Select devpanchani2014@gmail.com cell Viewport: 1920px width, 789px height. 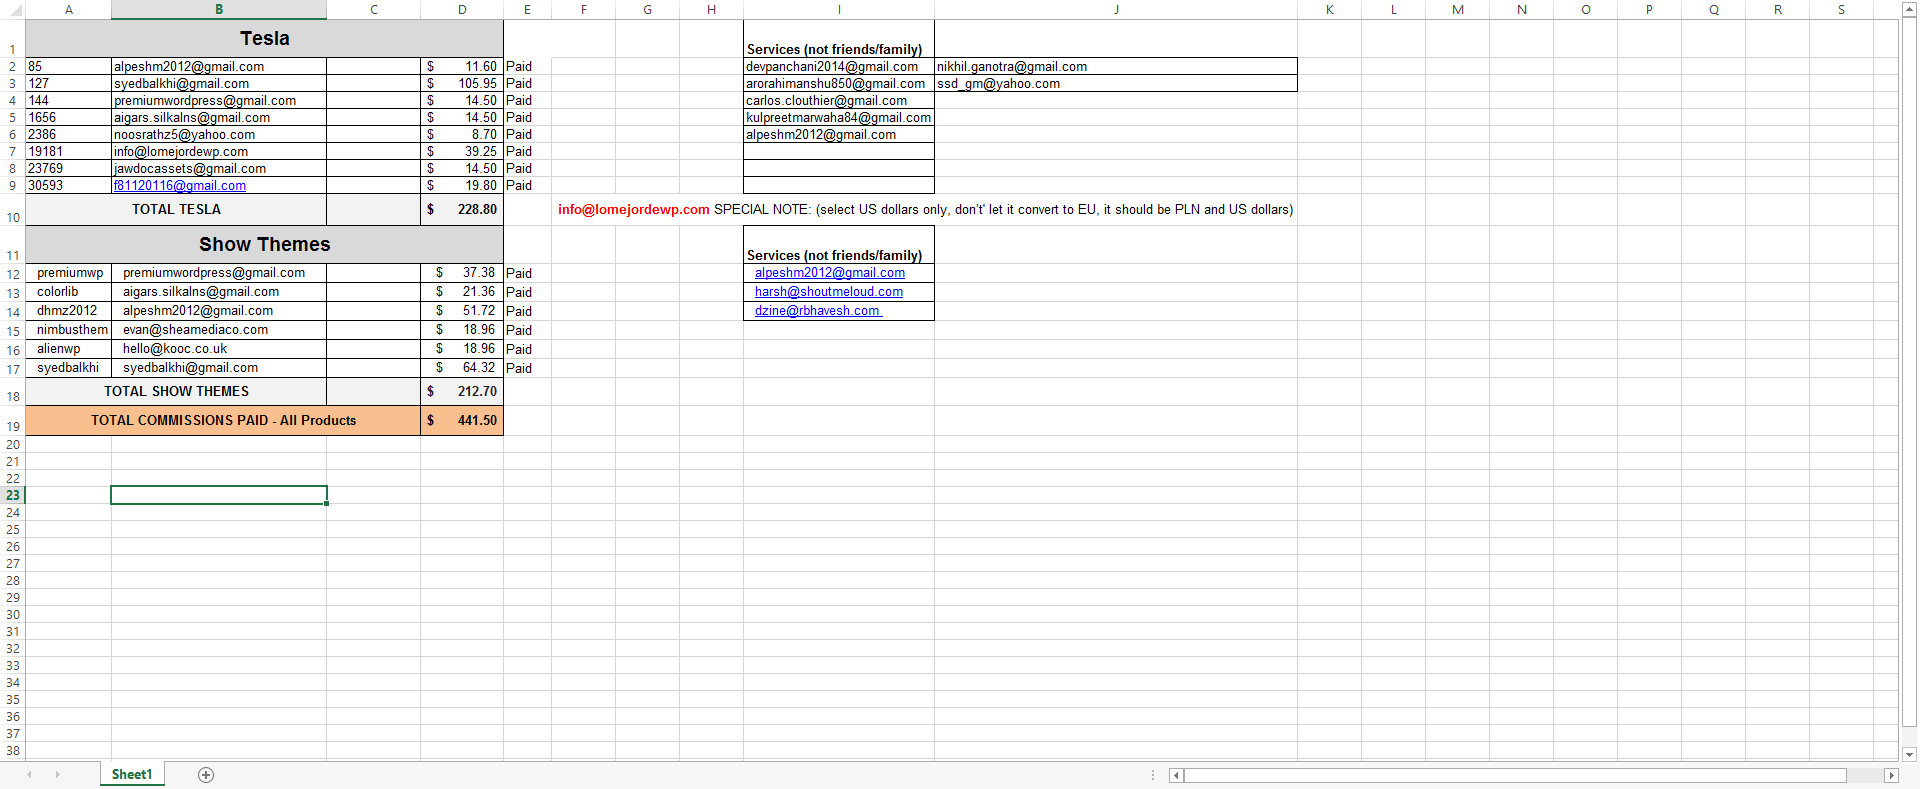point(839,67)
